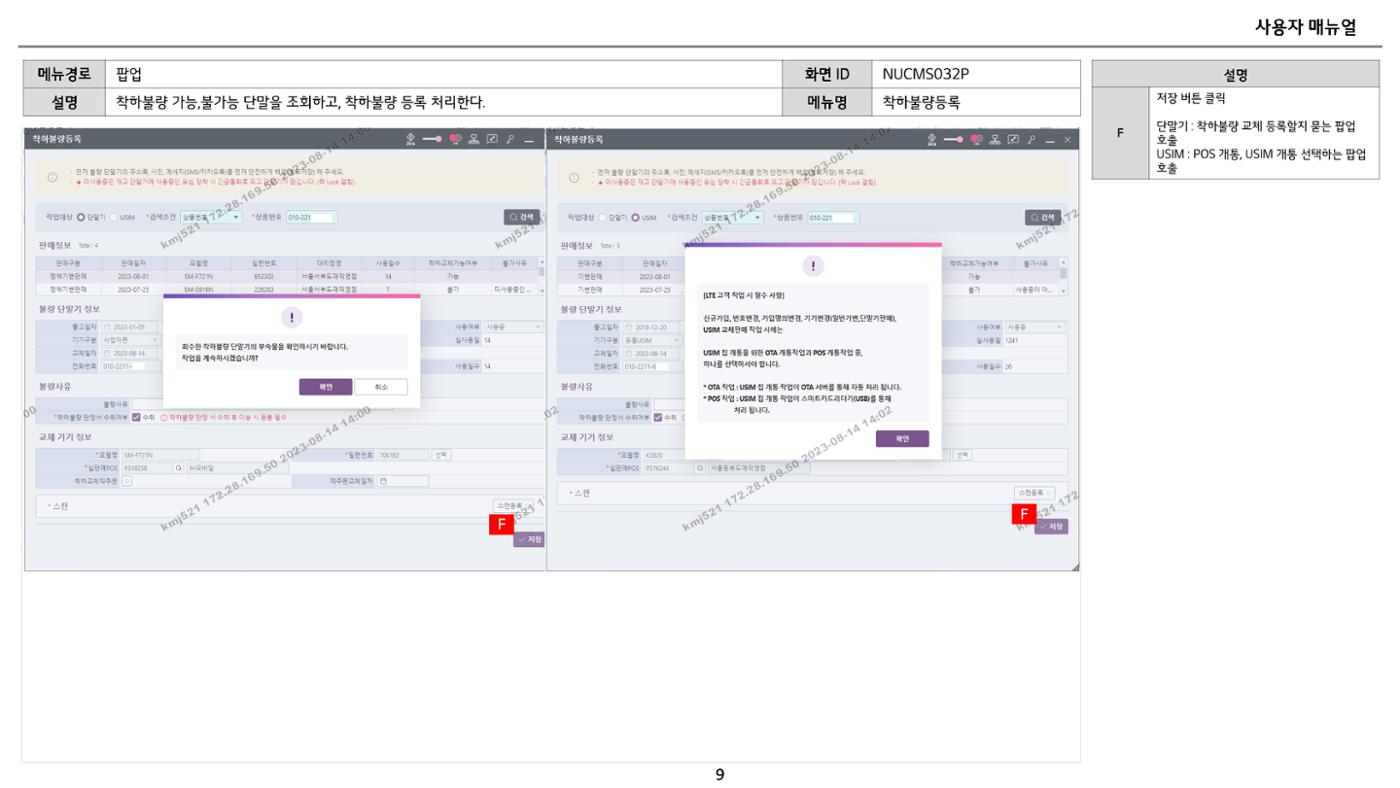Click 검색 button in left window
This screenshot has width=1400, height=788.
click(x=524, y=216)
